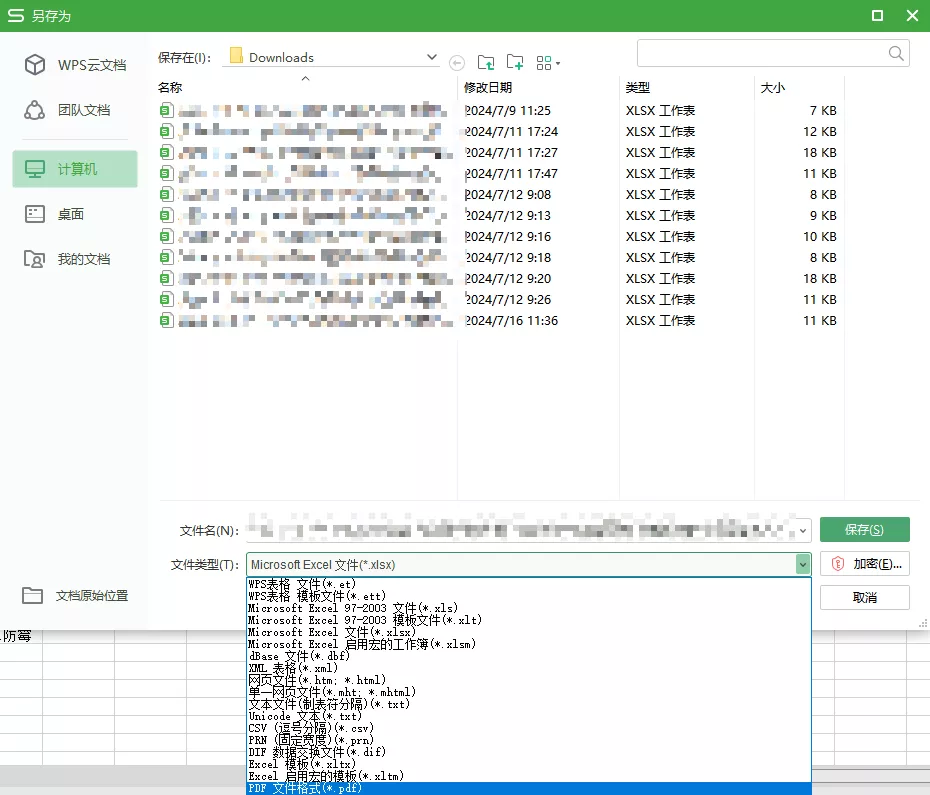Select 计算机 in the location sidebar

(75, 169)
